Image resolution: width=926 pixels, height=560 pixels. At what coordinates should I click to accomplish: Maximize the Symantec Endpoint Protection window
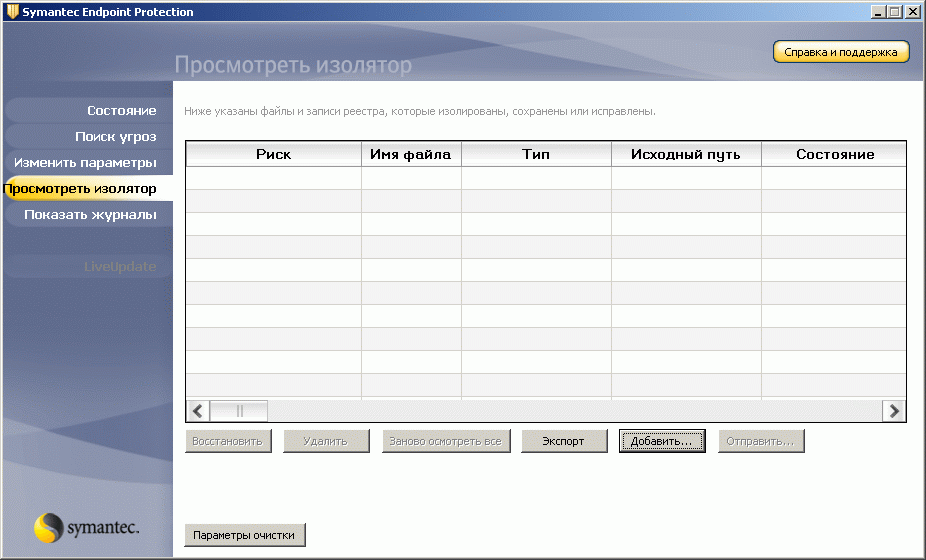[895, 12]
